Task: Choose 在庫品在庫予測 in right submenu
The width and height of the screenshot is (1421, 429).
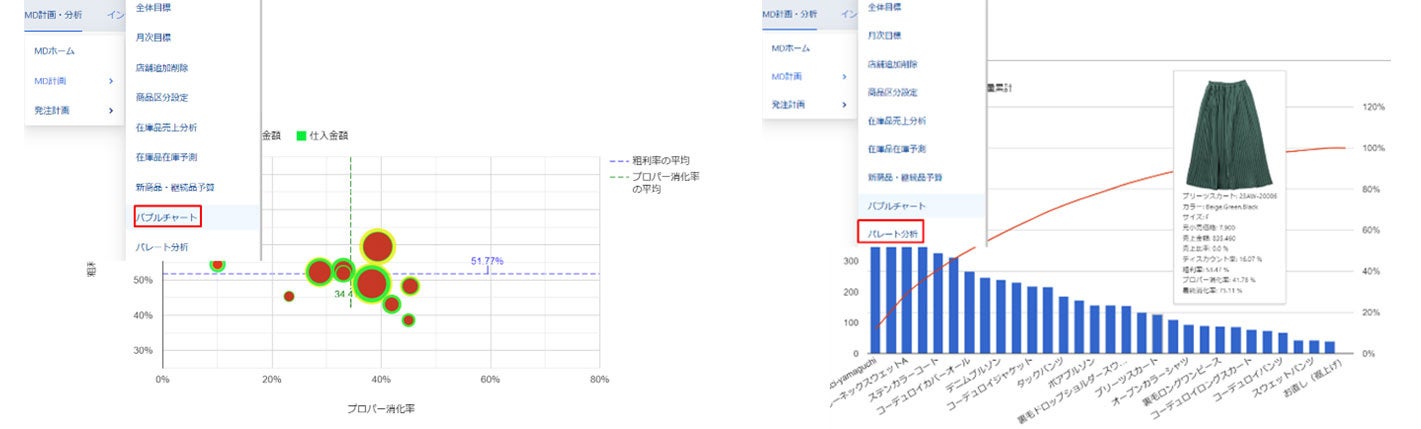Action: point(897,148)
